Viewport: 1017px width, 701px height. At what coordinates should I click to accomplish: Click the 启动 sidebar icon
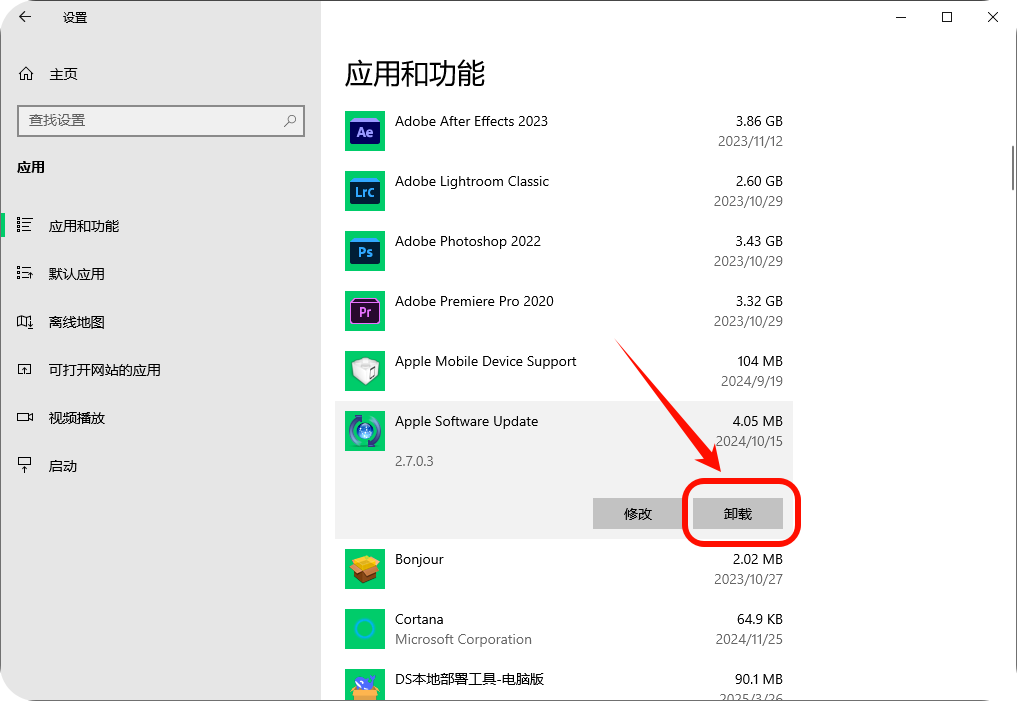pyautogui.click(x=25, y=465)
